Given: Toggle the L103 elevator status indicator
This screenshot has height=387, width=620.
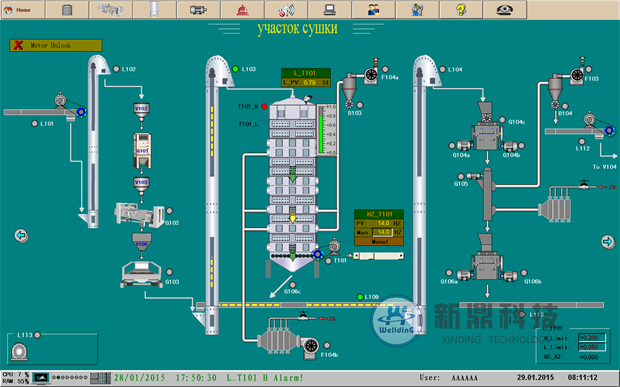Looking at the screenshot, I should [236, 69].
